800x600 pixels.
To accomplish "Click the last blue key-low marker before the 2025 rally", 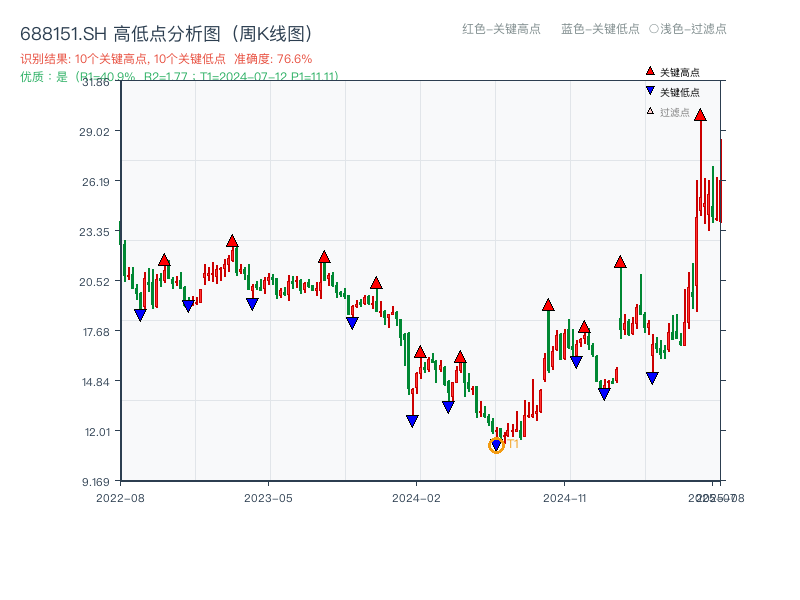I will coord(652,378).
